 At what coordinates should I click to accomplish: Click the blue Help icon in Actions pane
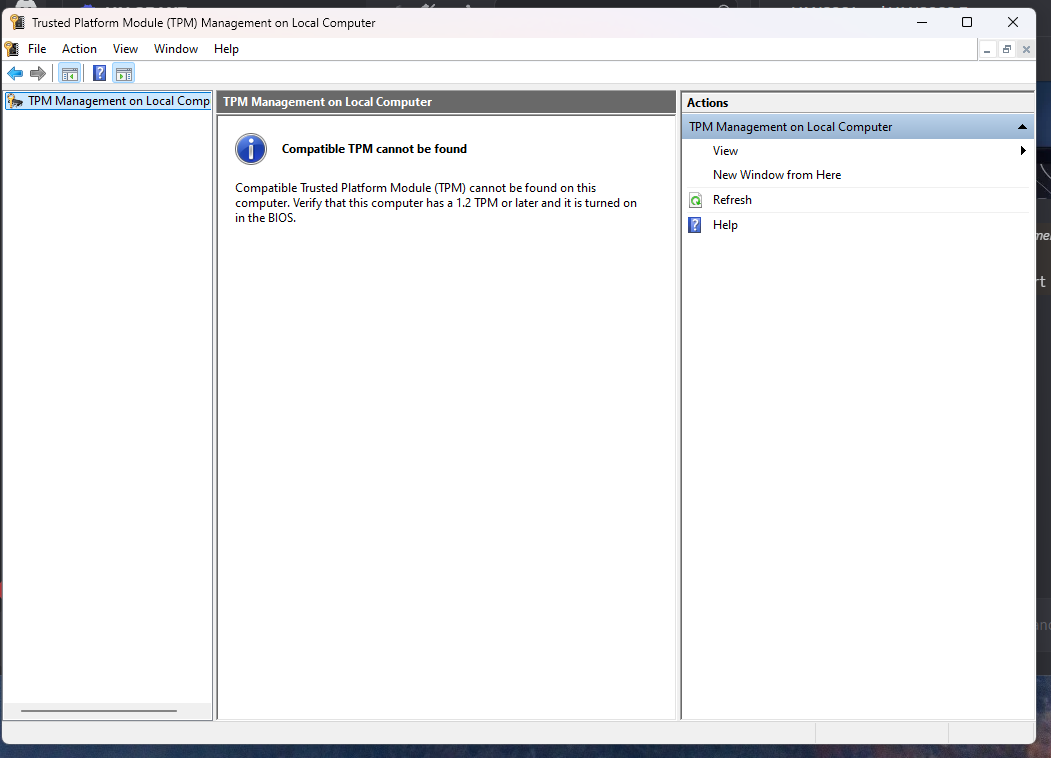point(695,225)
